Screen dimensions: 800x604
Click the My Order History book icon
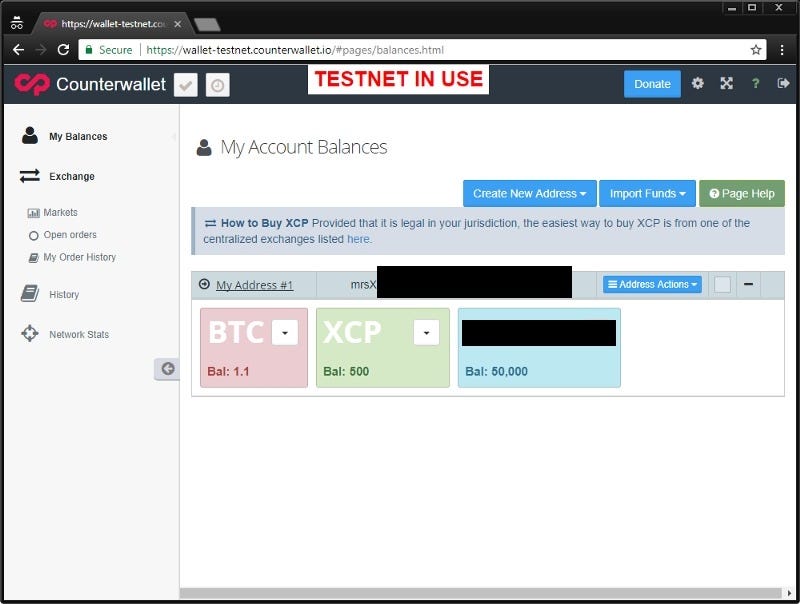point(34,258)
